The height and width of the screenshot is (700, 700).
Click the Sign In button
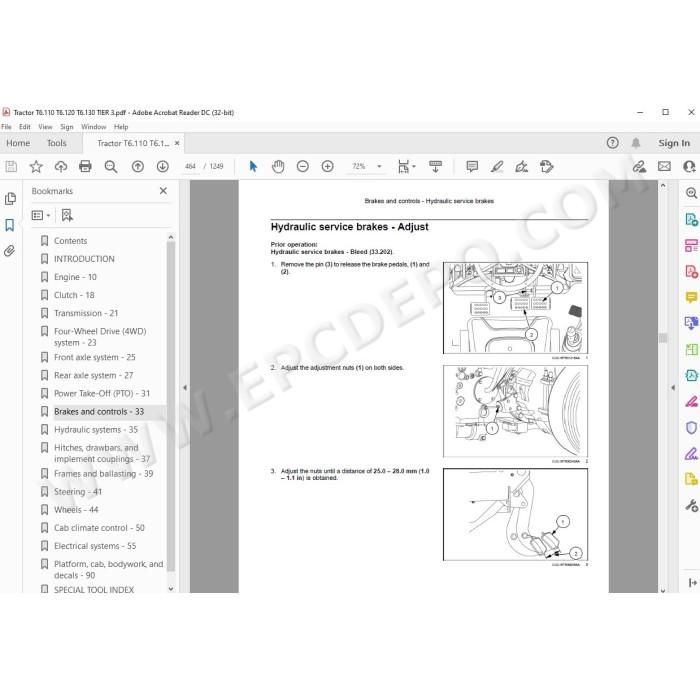pos(674,143)
